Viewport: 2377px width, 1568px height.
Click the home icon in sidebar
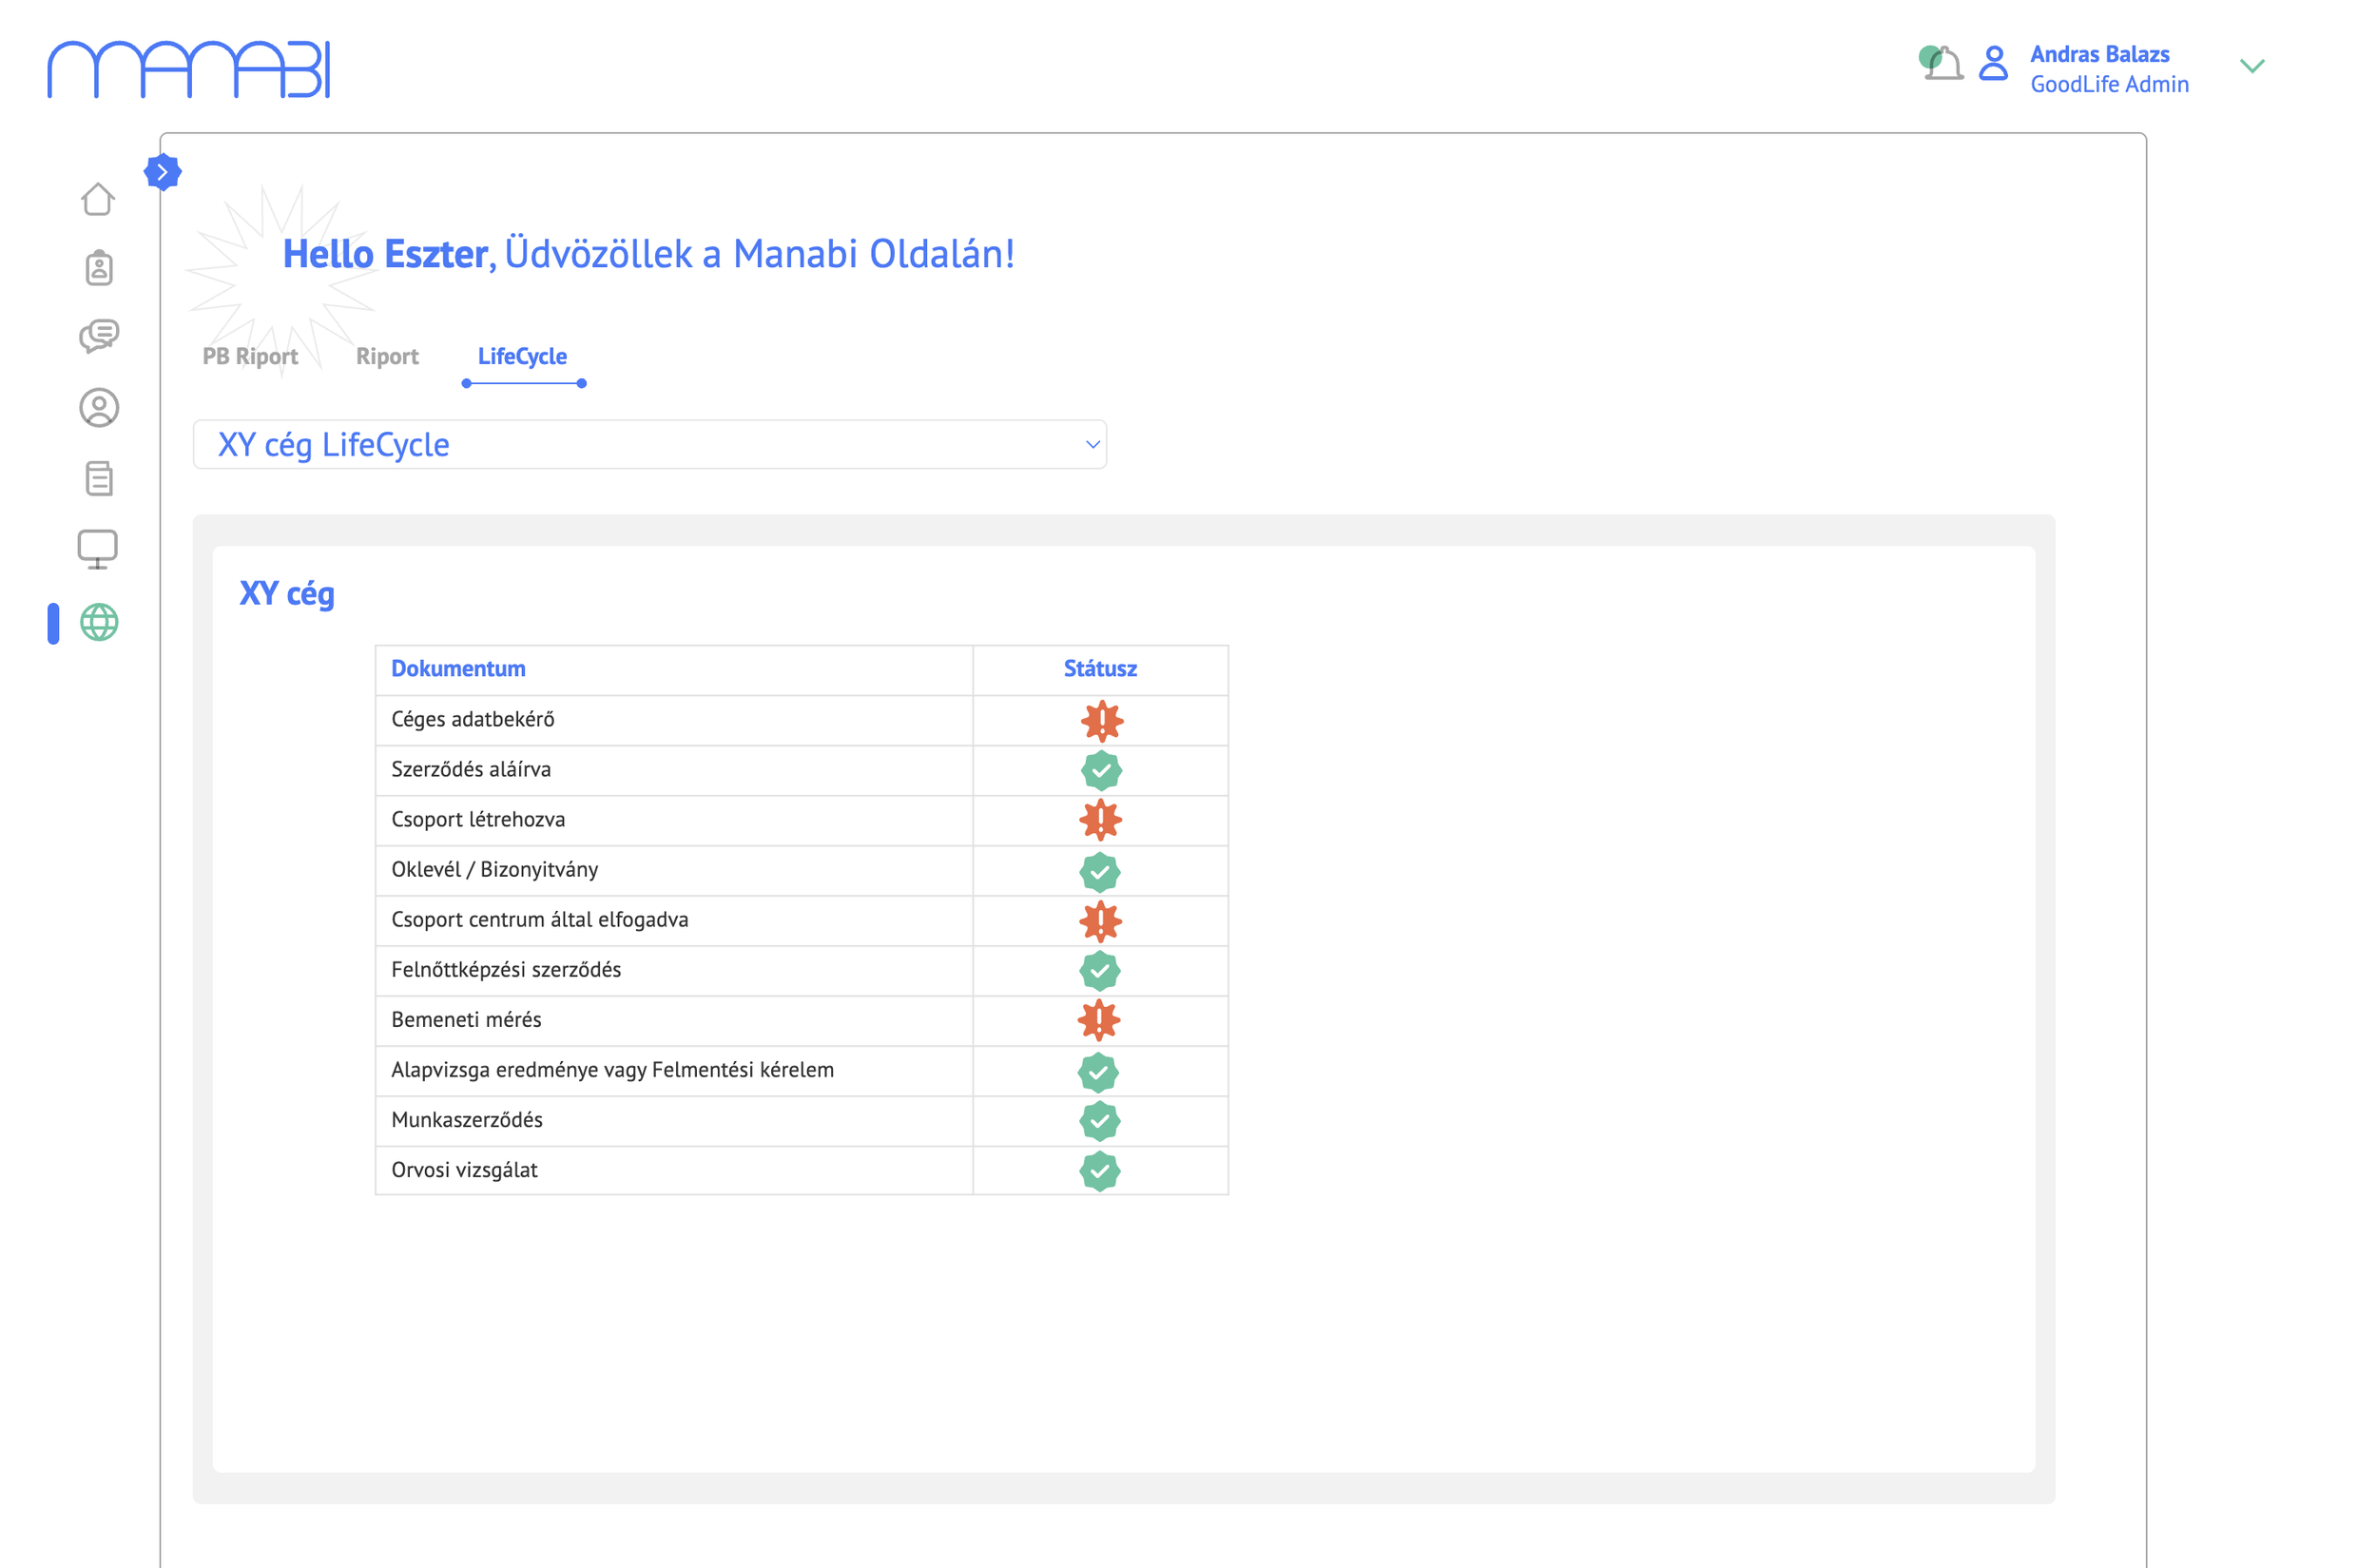click(x=98, y=199)
